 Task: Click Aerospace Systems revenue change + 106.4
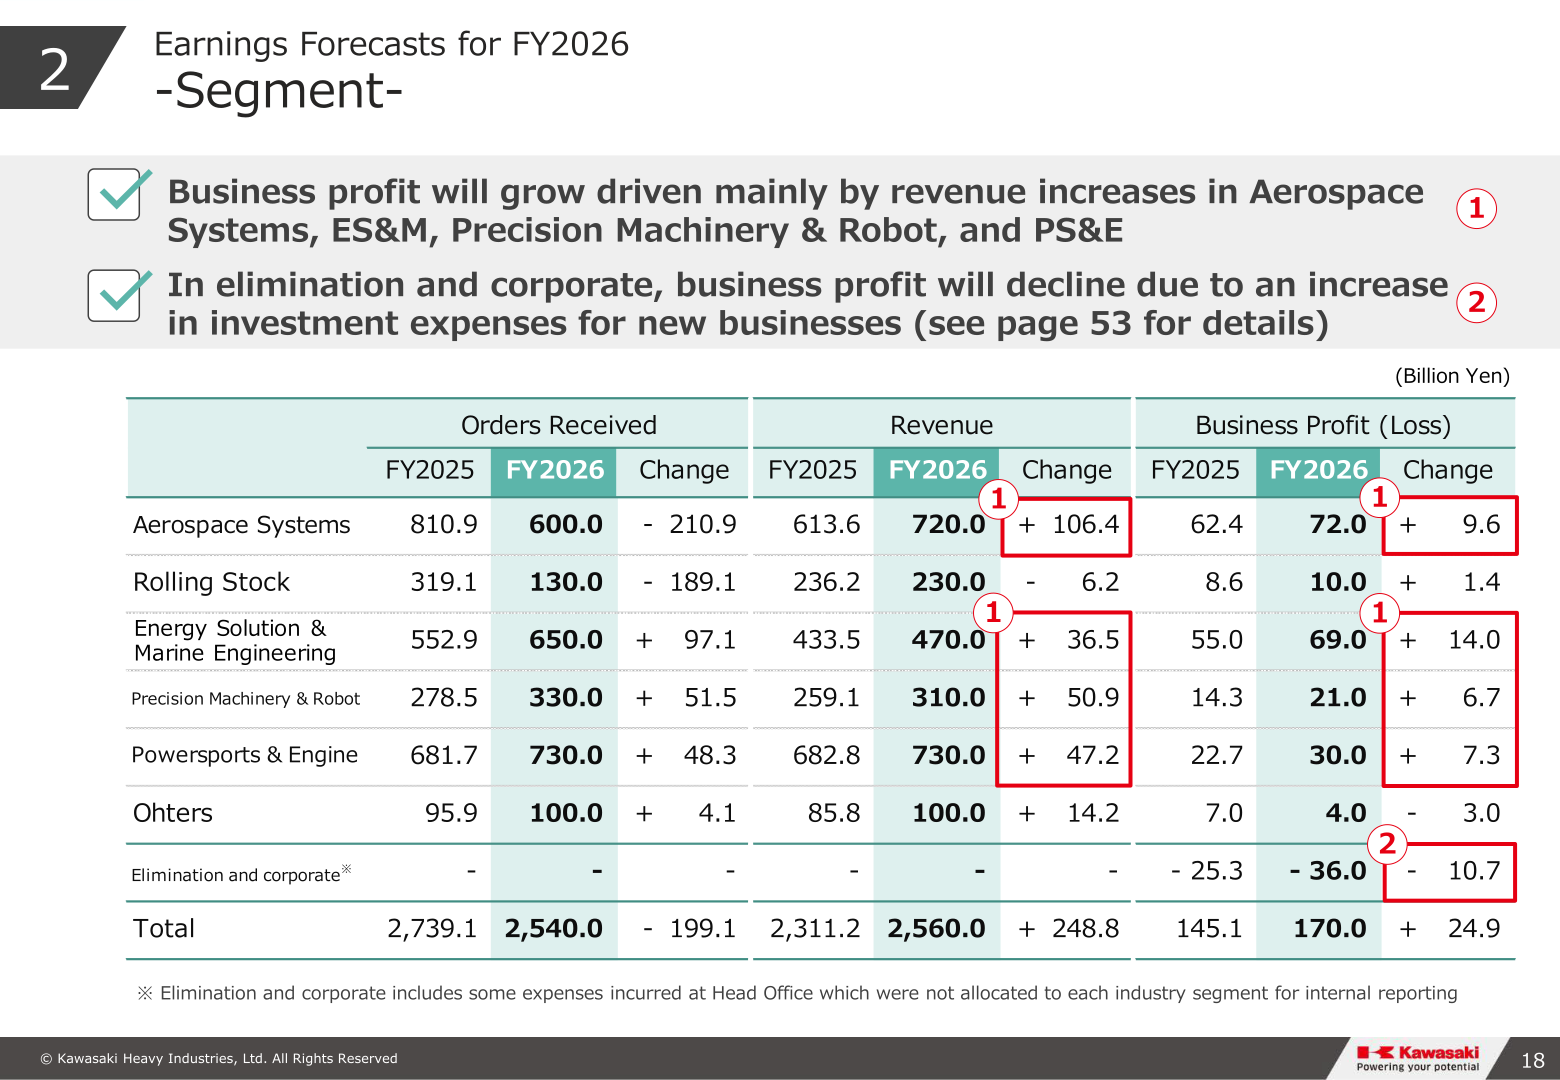point(1068,524)
